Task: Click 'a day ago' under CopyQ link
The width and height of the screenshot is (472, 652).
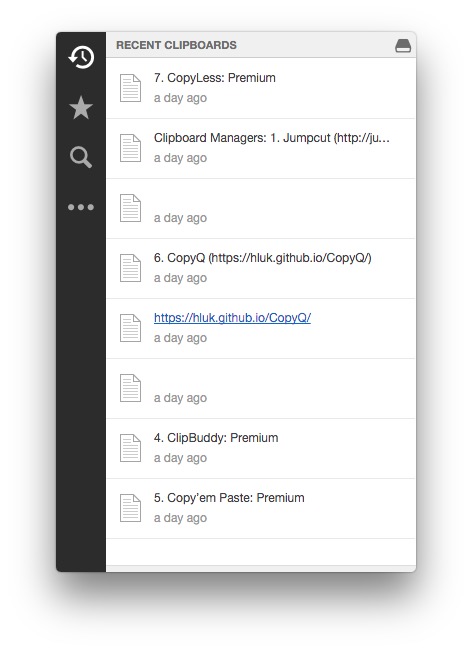Action: click(180, 338)
